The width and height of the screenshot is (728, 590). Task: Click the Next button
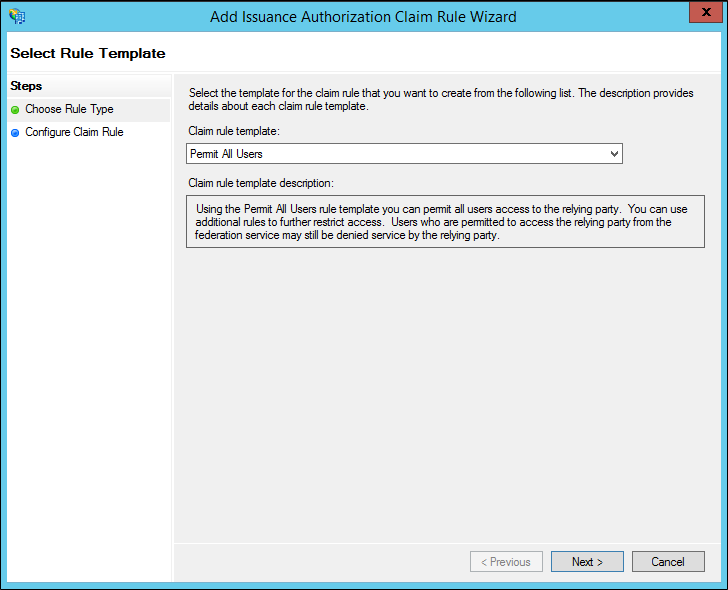[x=587, y=562]
